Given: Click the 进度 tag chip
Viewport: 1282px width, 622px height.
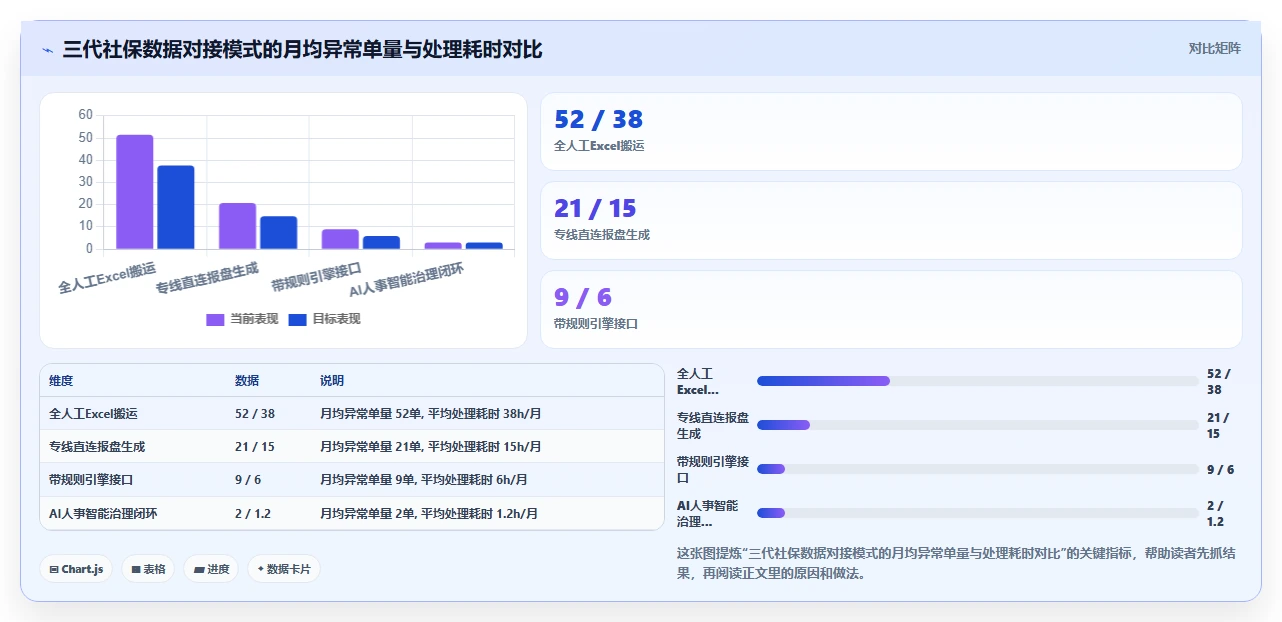Looking at the screenshot, I should 211,569.
